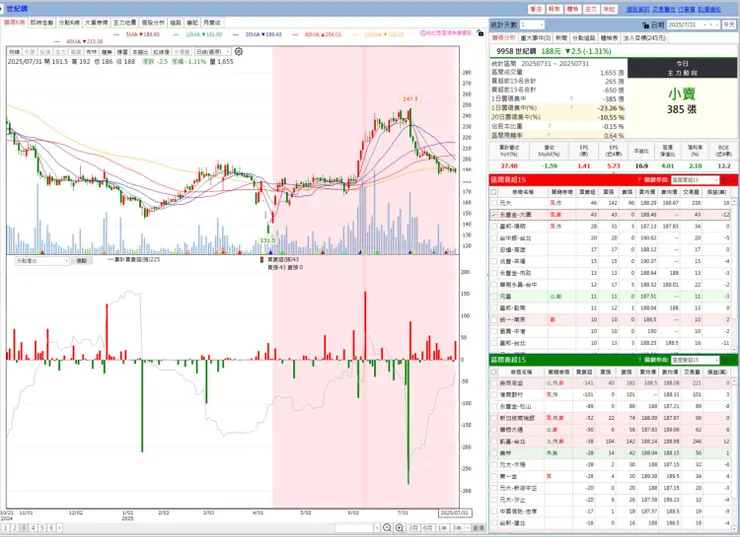The image size is (740, 537).
Task: Click the padlock icon above the price chart
Action: coord(480,33)
